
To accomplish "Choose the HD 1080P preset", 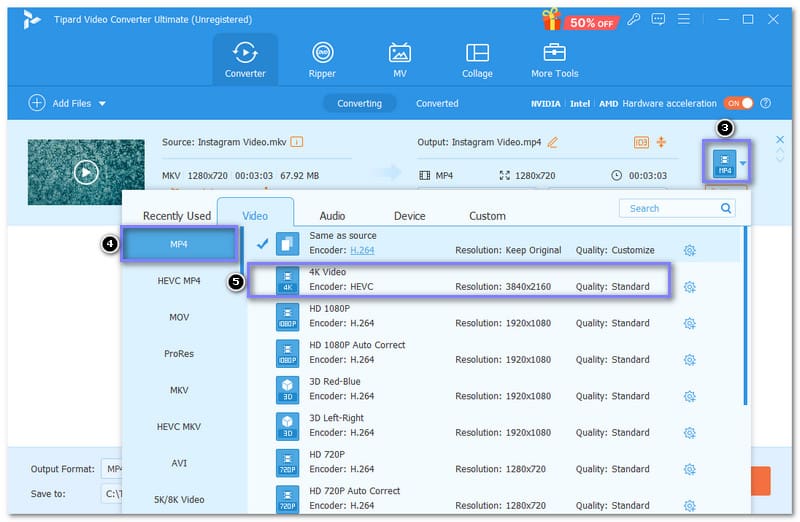I will [492, 316].
